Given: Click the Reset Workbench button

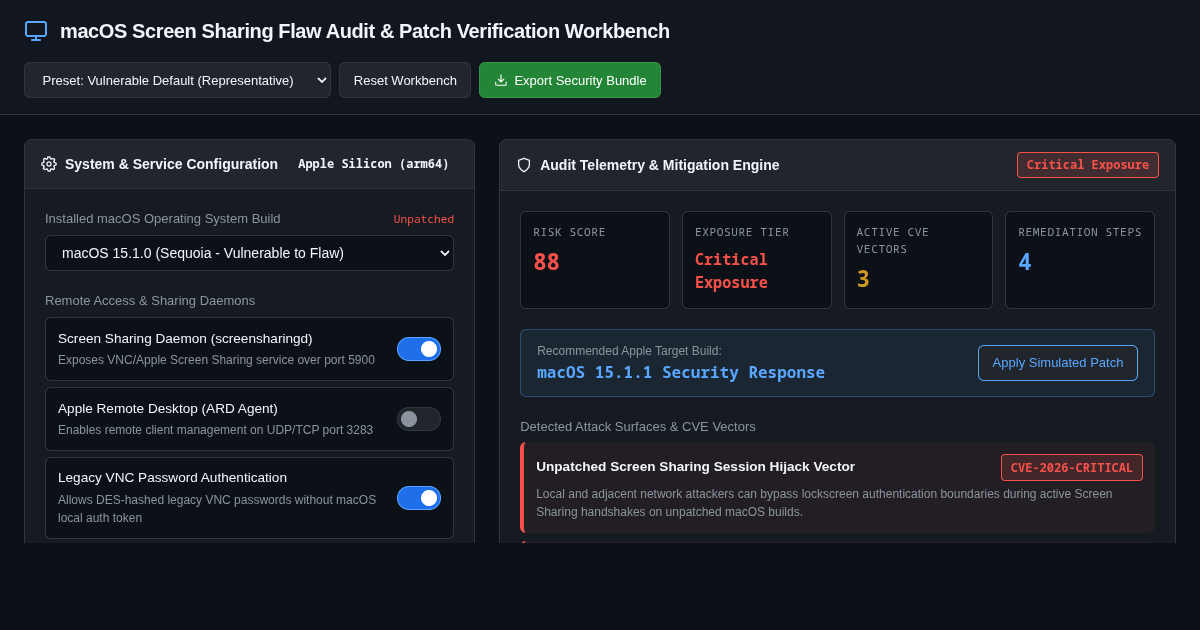Looking at the screenshot, I should [x=405, y=80].
